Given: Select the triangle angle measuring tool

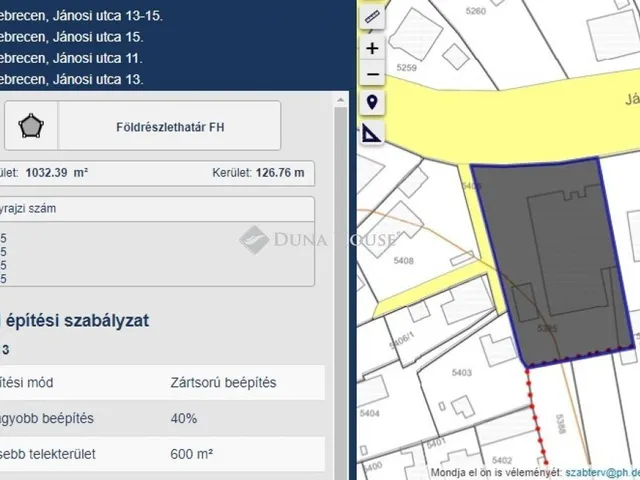Looking at the screenshot, I should [372, 132].
